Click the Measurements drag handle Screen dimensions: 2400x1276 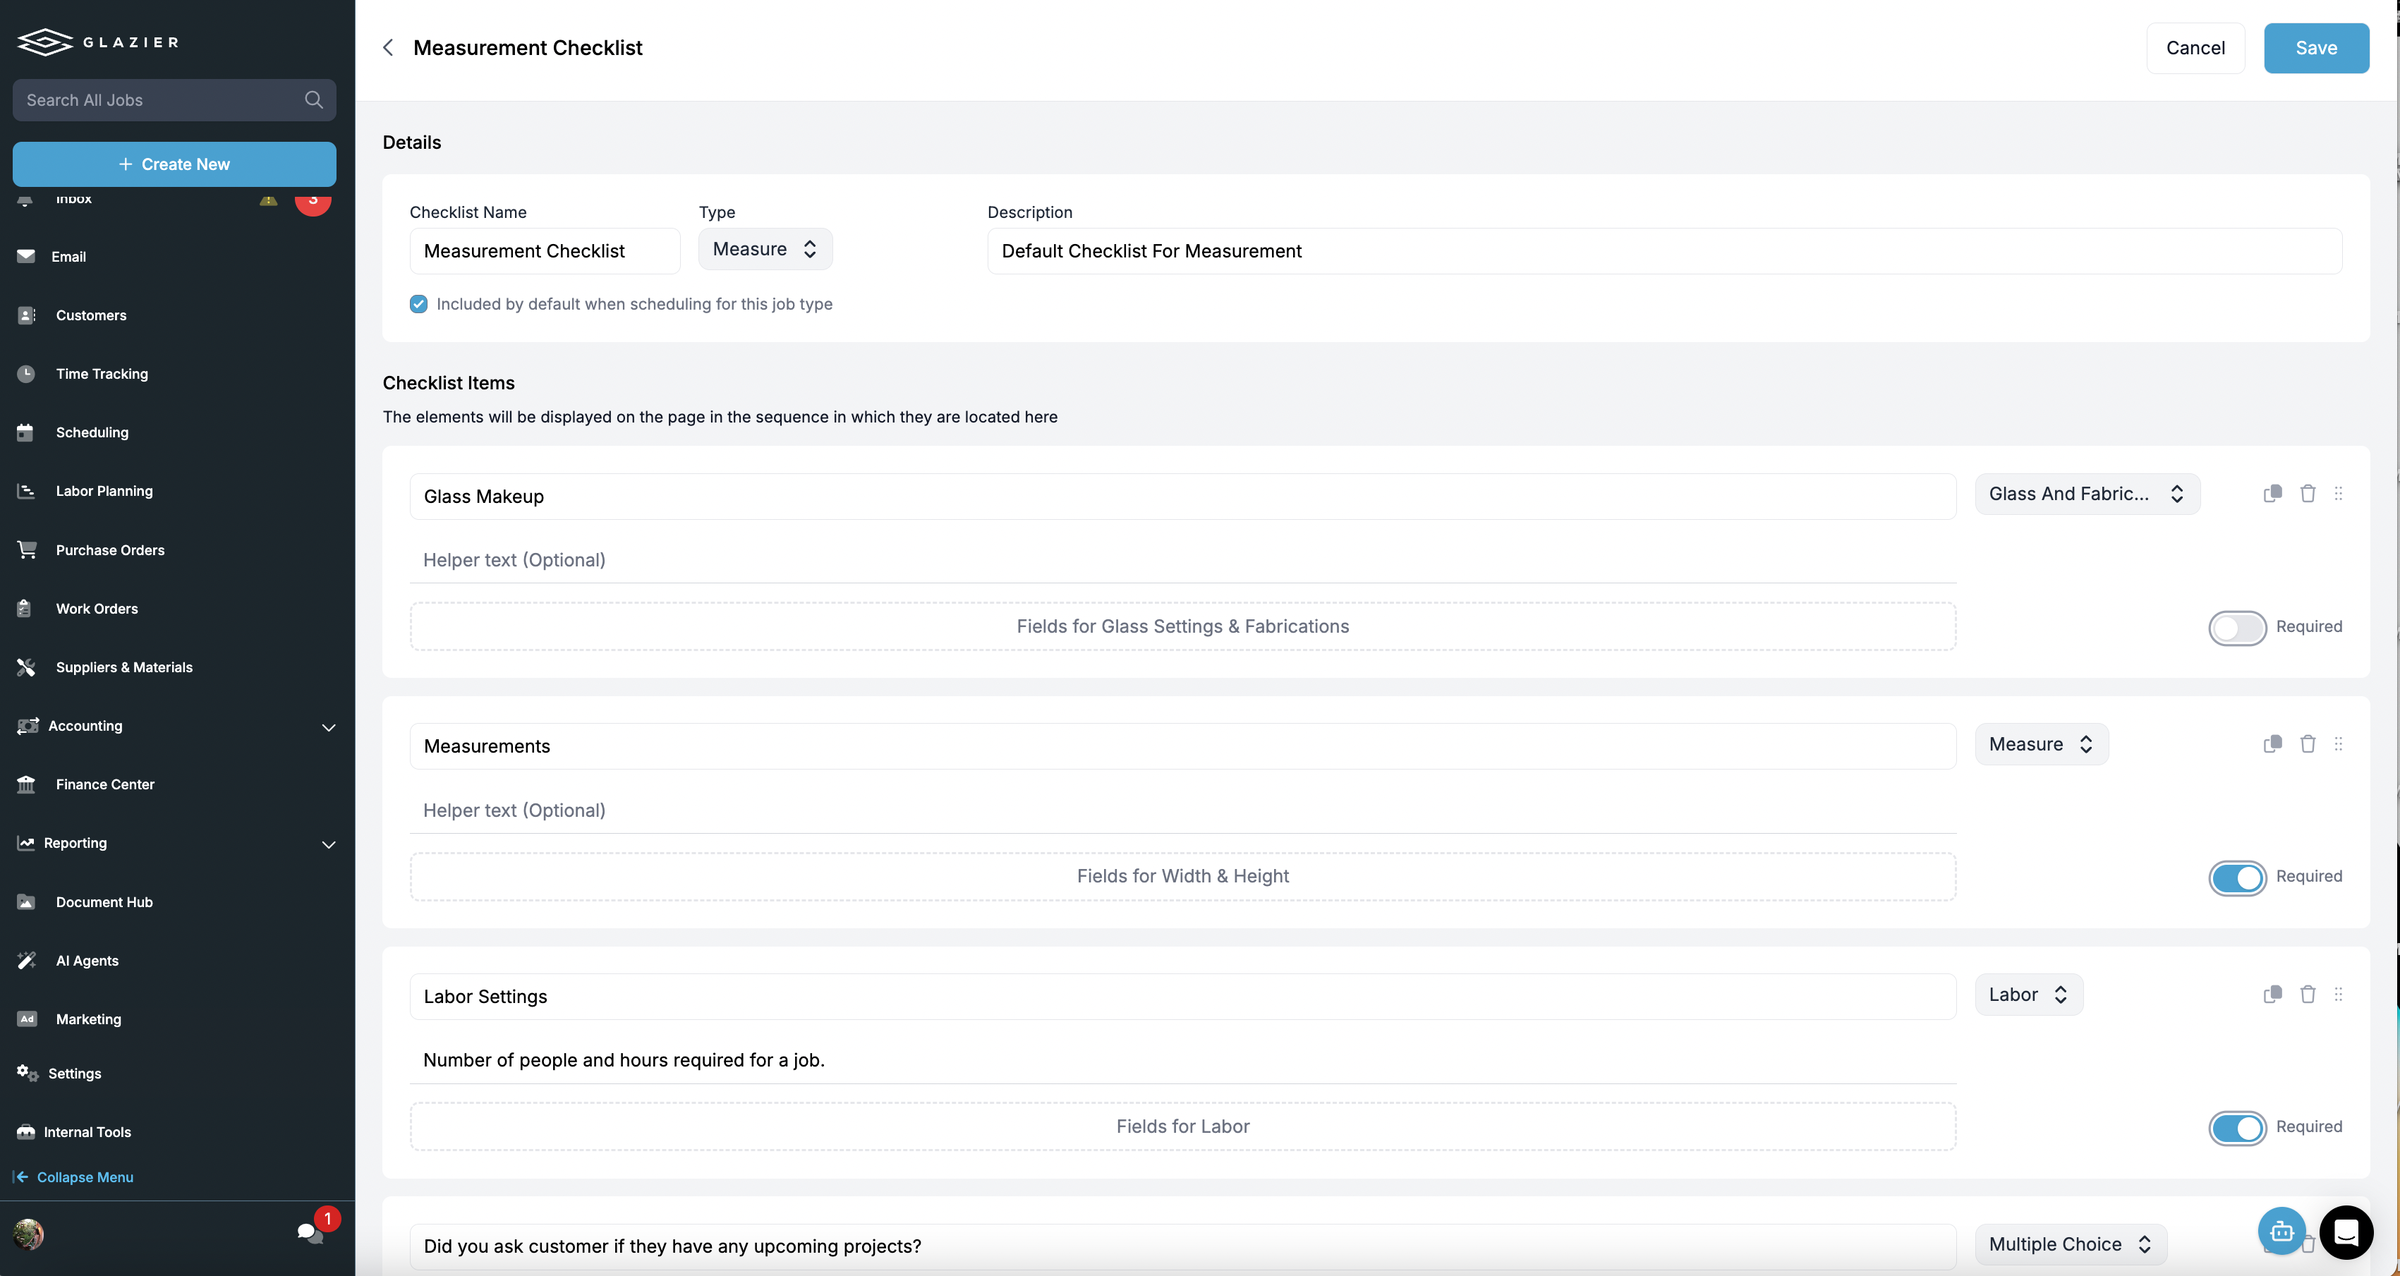[2338, 744]
